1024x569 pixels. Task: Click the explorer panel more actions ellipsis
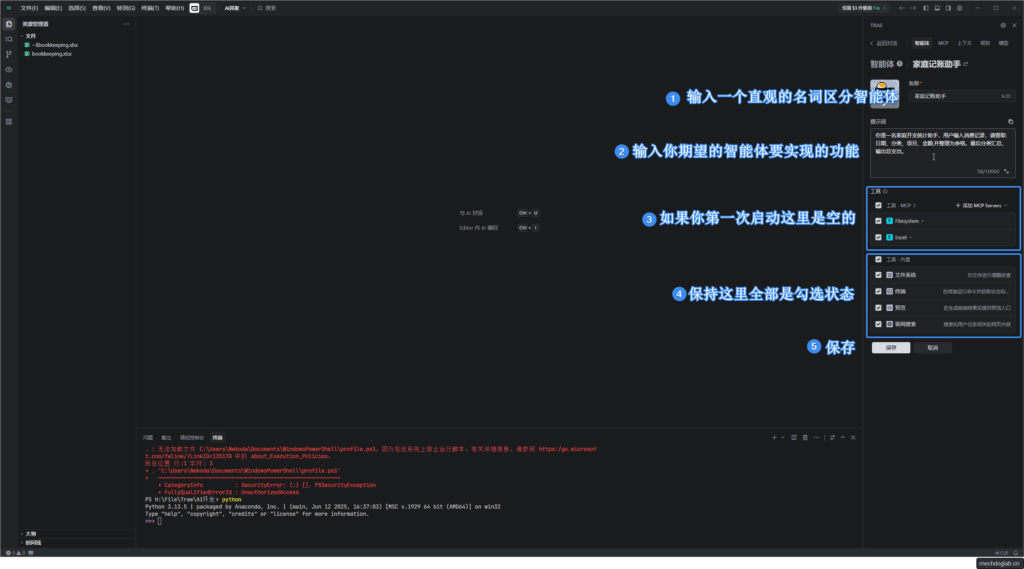coord(126,23)
